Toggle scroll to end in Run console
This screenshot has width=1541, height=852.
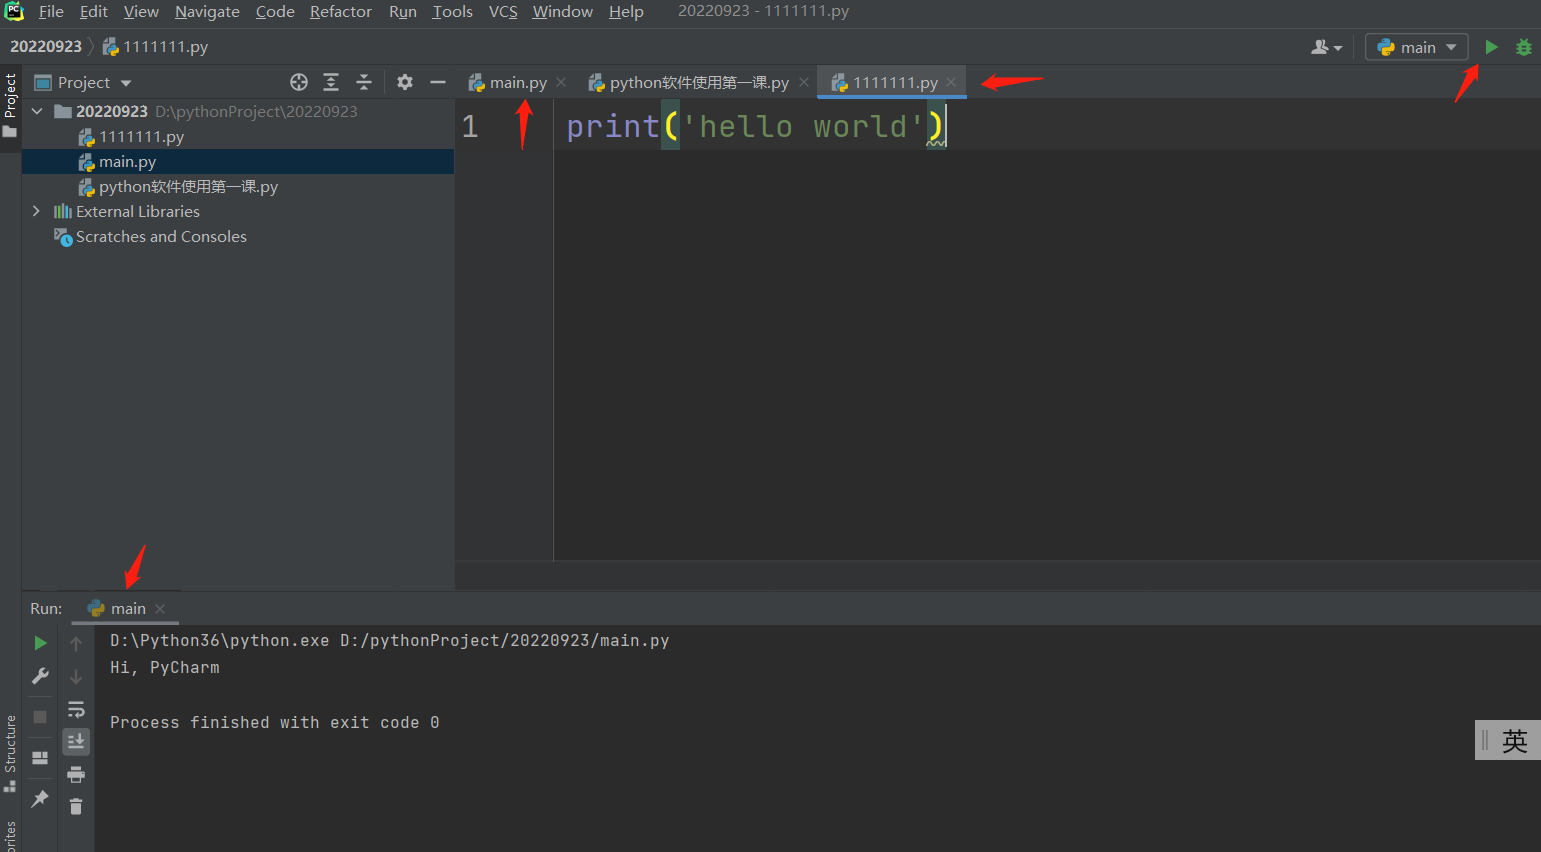[76, 741]
